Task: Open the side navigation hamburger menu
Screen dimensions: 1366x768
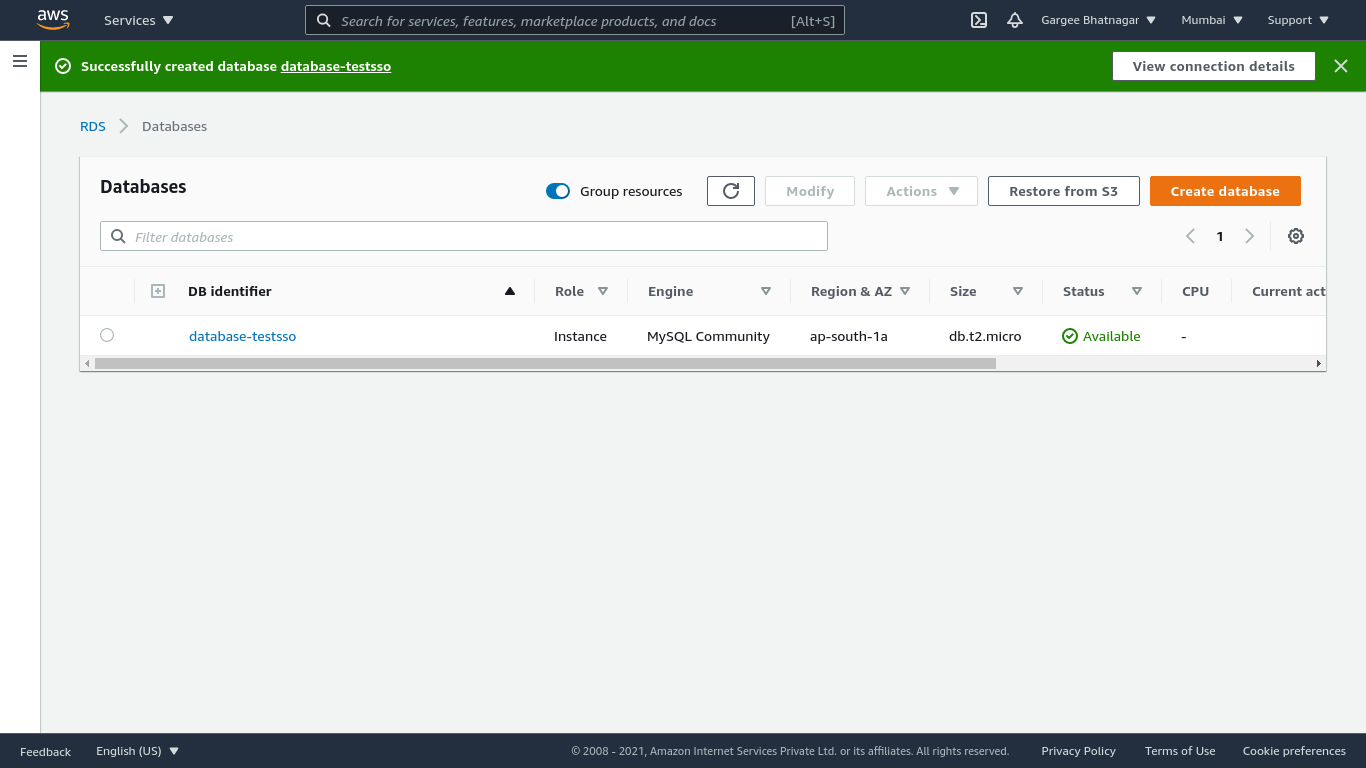Action: [x=20, y=61]
